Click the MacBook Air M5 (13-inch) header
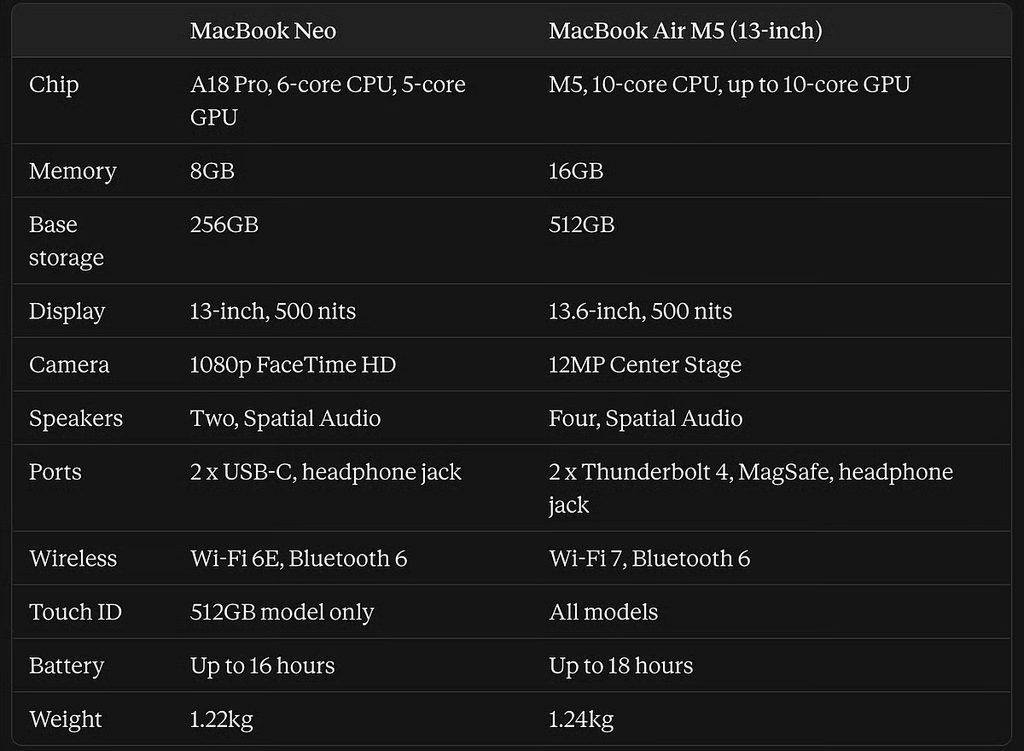 pyautogui.click(x=685, y=31)
